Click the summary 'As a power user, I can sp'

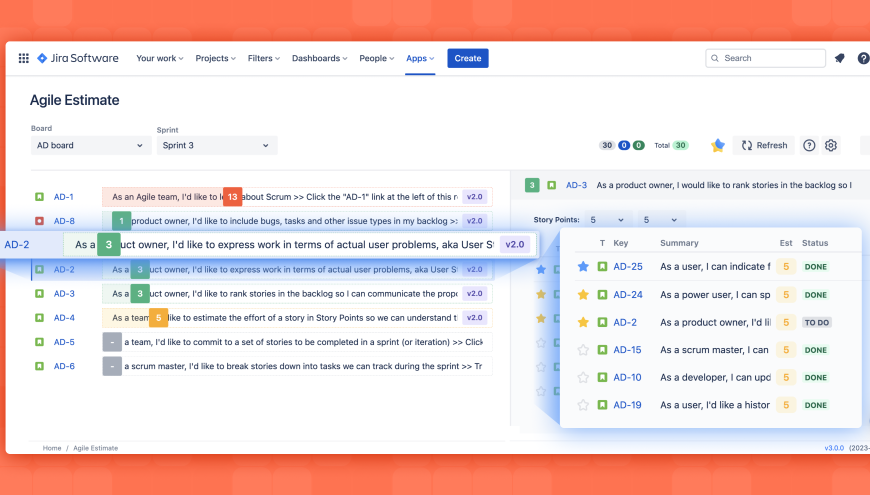715,295
